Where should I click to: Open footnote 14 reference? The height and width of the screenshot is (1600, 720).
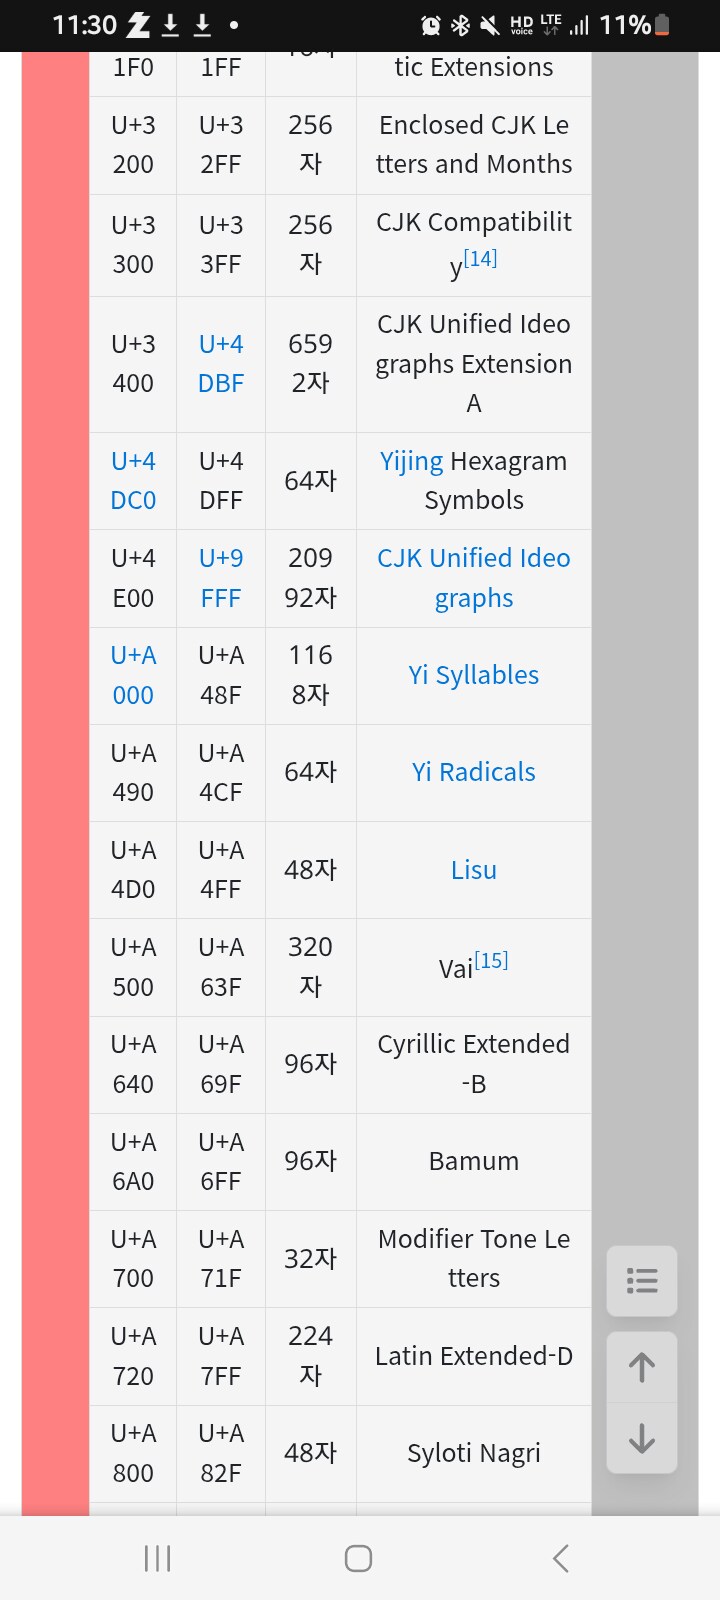480,258
